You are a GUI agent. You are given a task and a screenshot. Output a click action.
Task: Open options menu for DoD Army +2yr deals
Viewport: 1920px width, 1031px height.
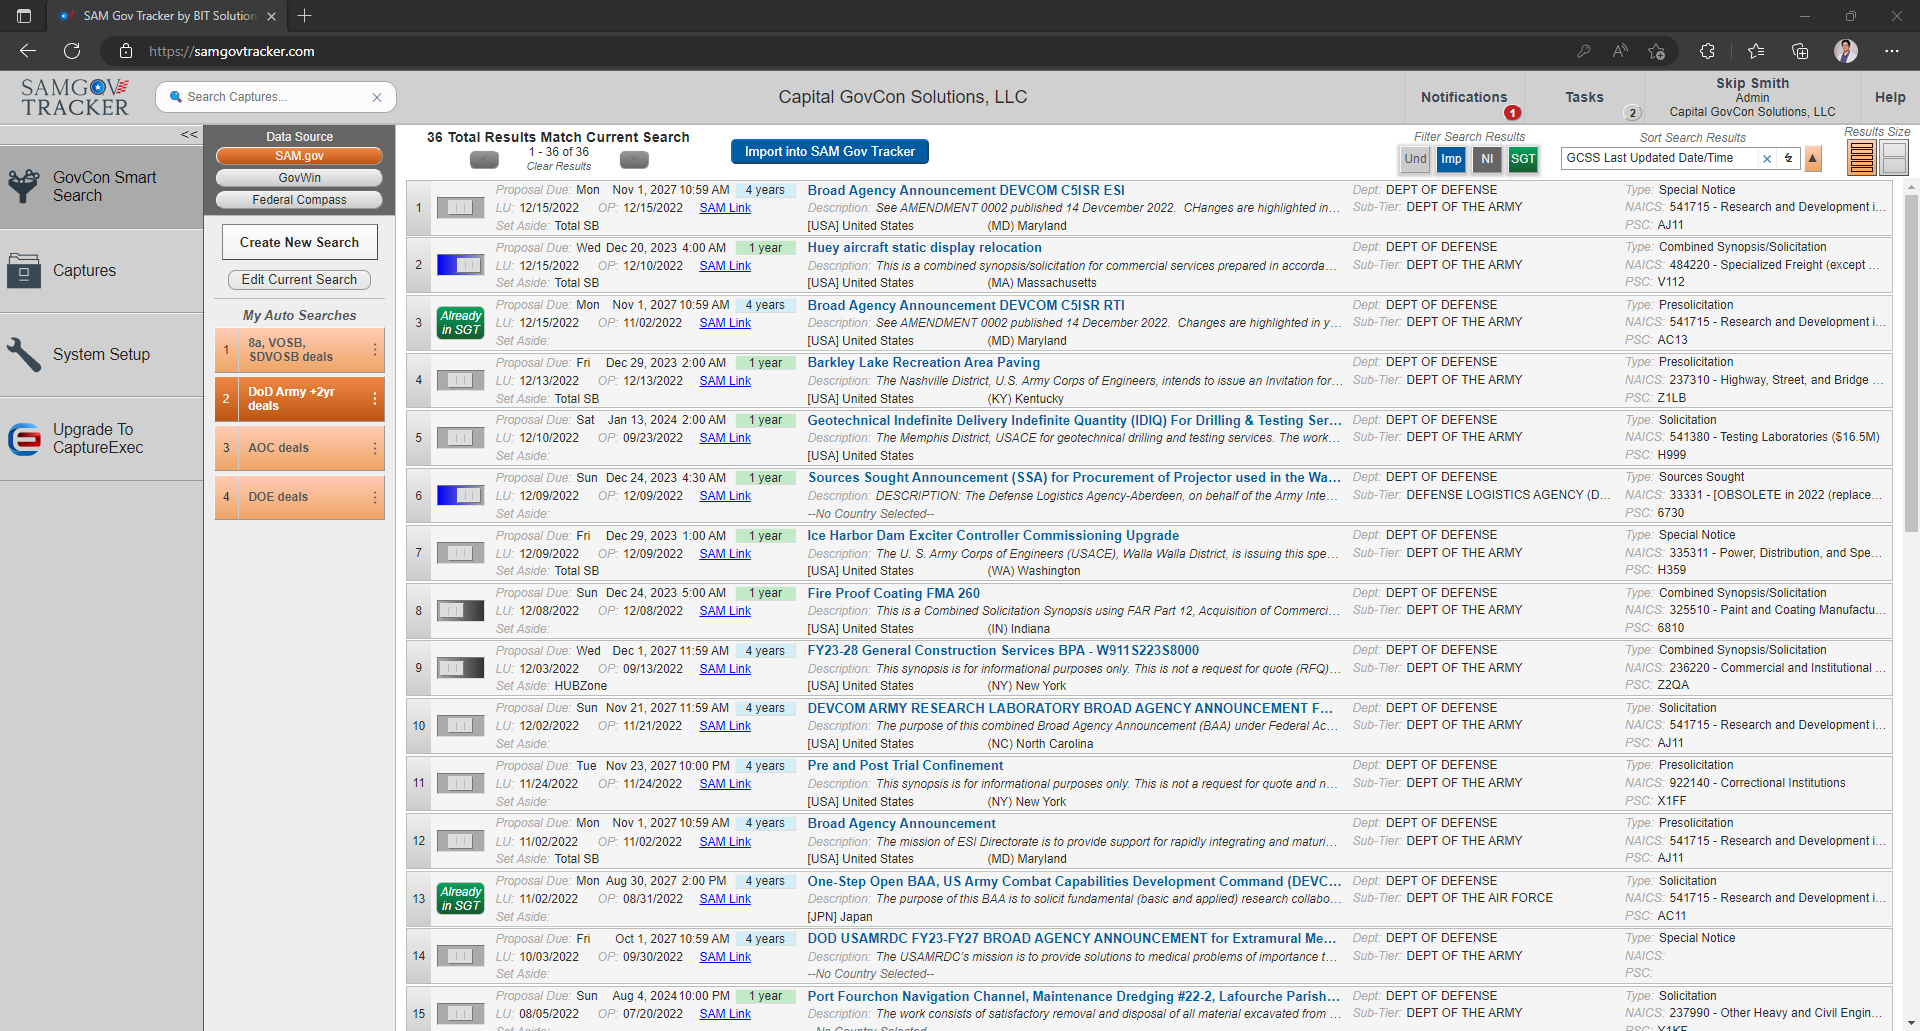coord(375,399)
